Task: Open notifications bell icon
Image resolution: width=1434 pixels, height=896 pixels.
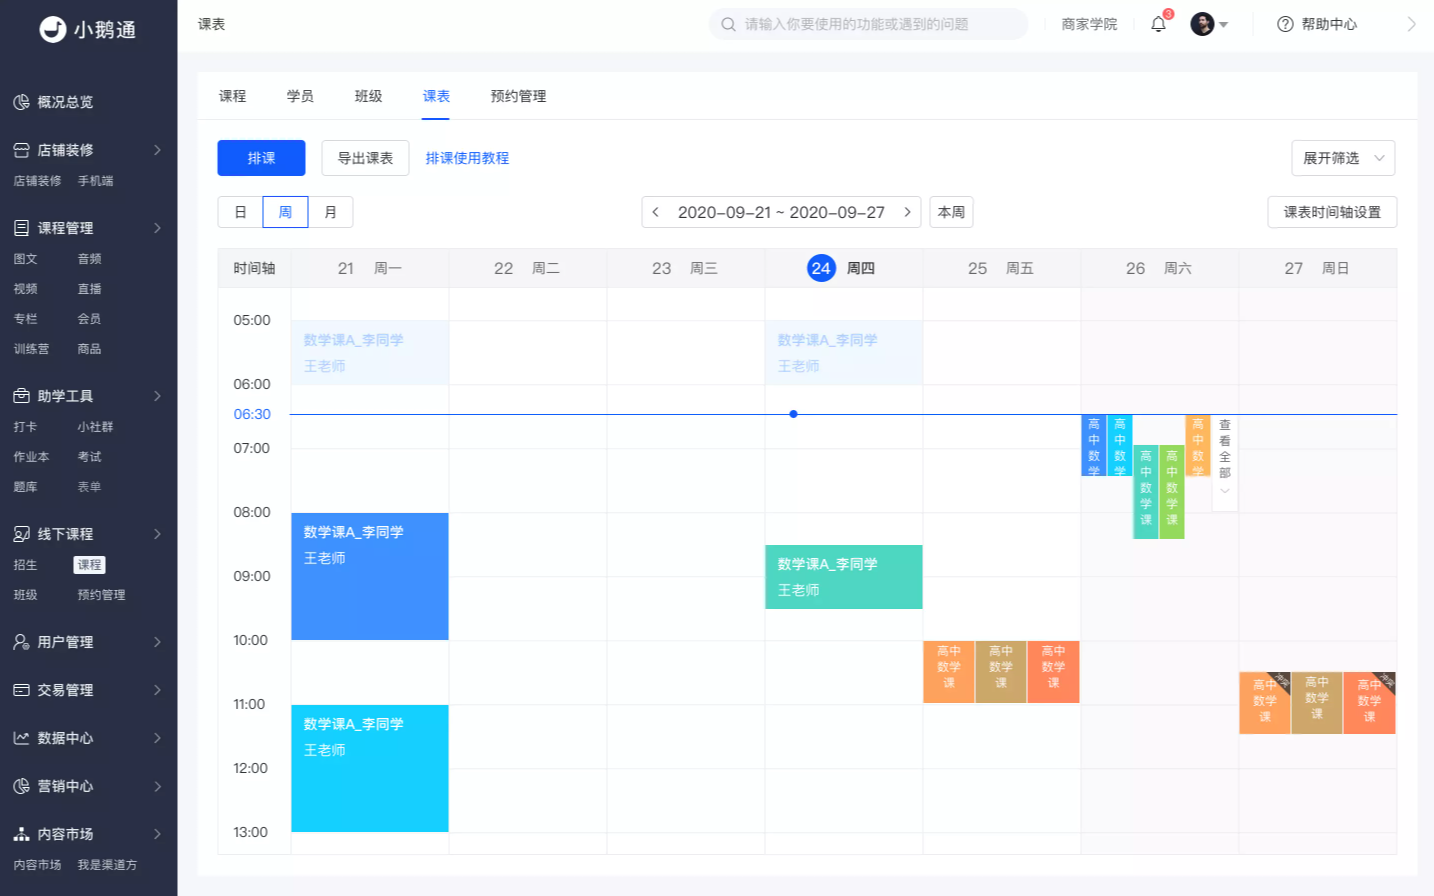Action: 1158,24
